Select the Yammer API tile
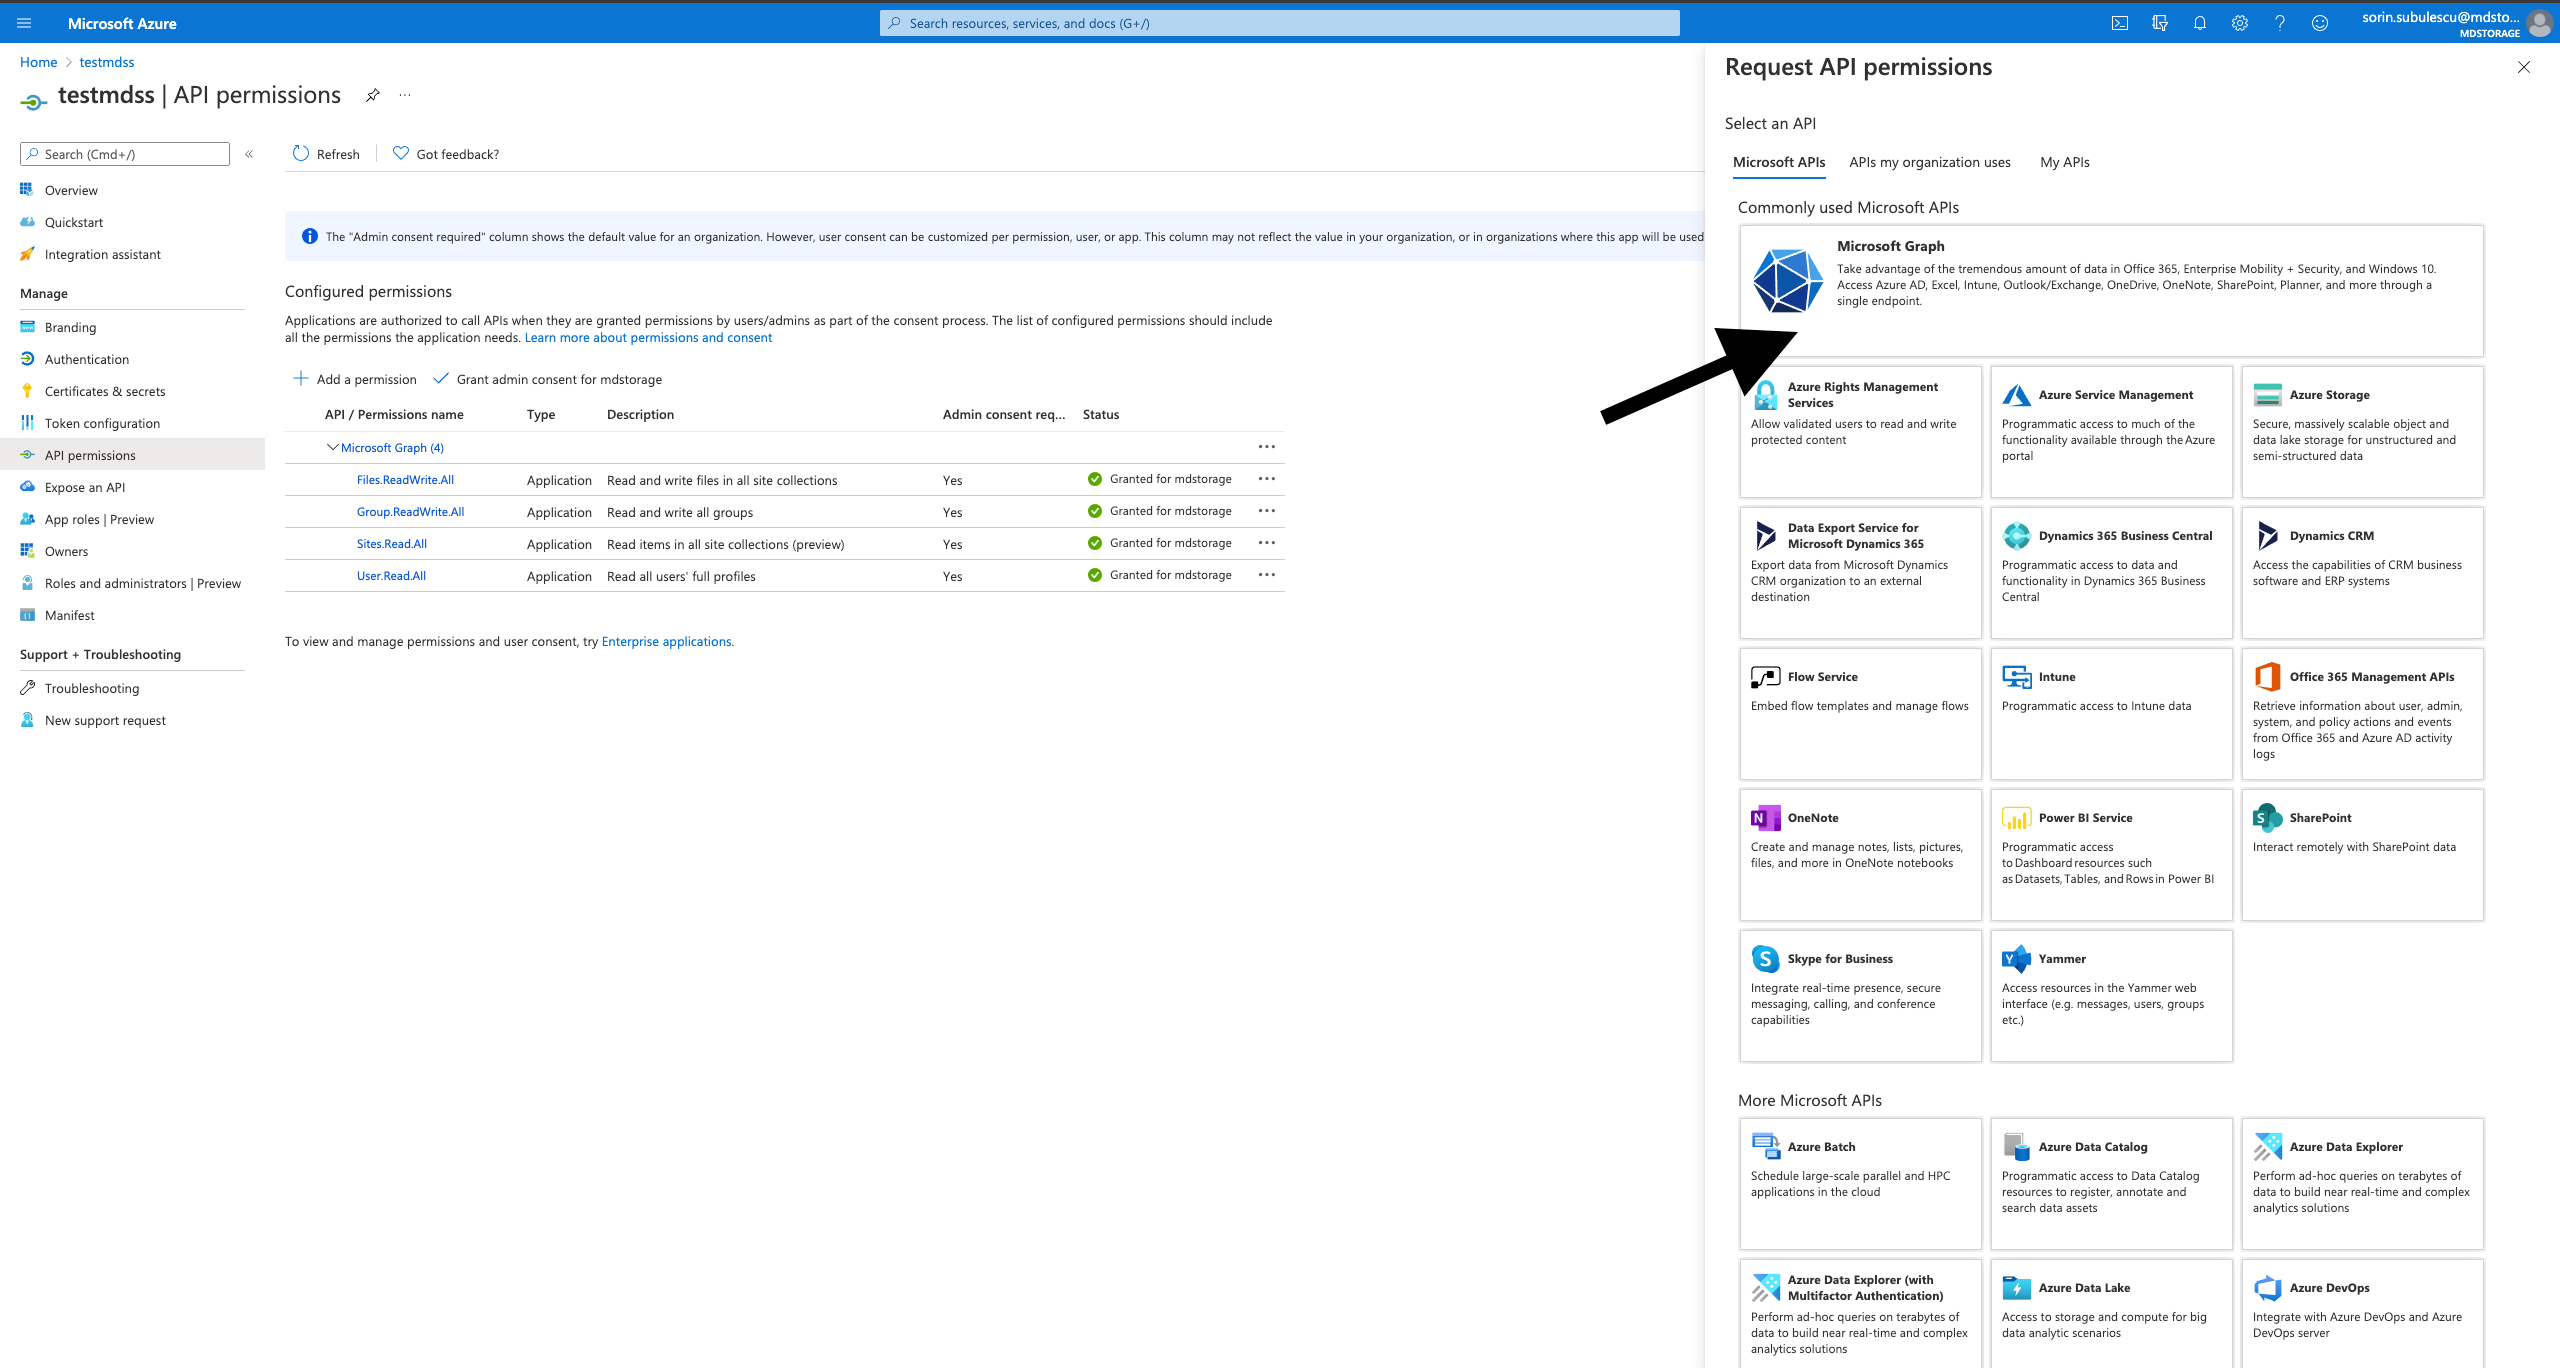Viewport: 2560px width, 1368px height. [x=2111, y=995]
